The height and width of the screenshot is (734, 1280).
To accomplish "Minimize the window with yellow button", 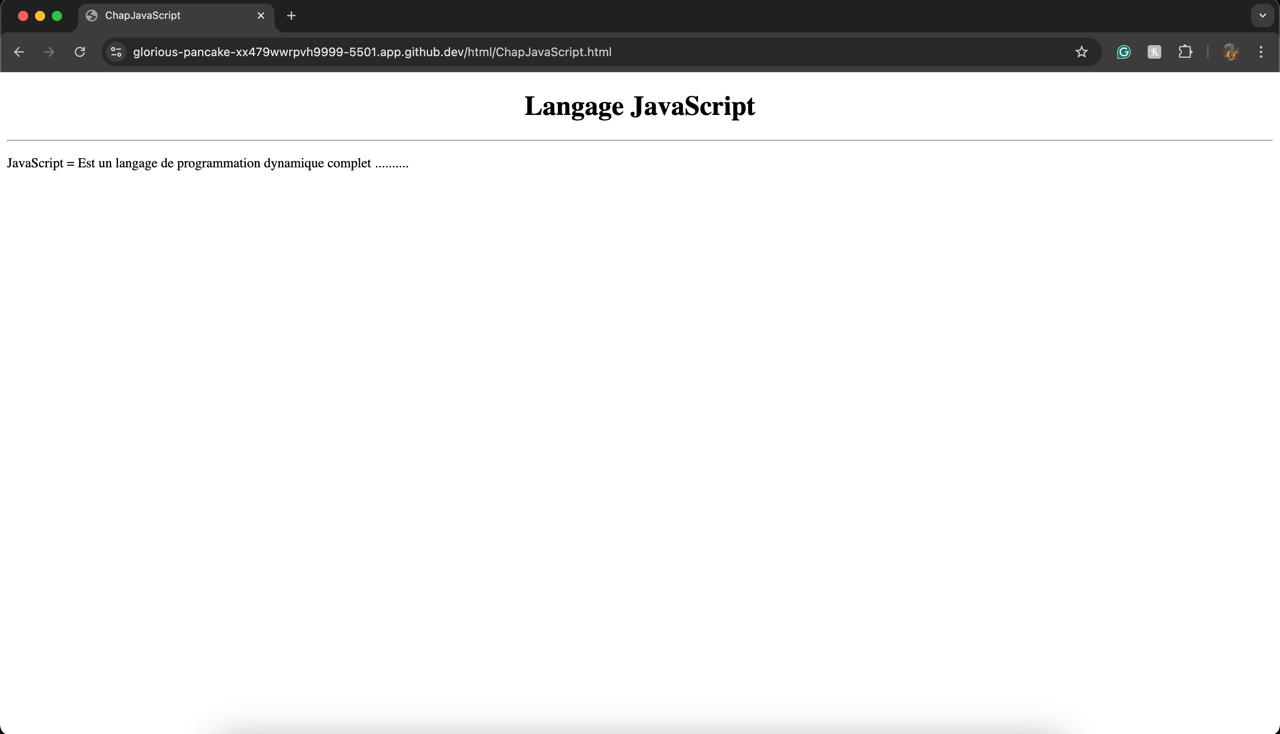I will click(40, 16).
